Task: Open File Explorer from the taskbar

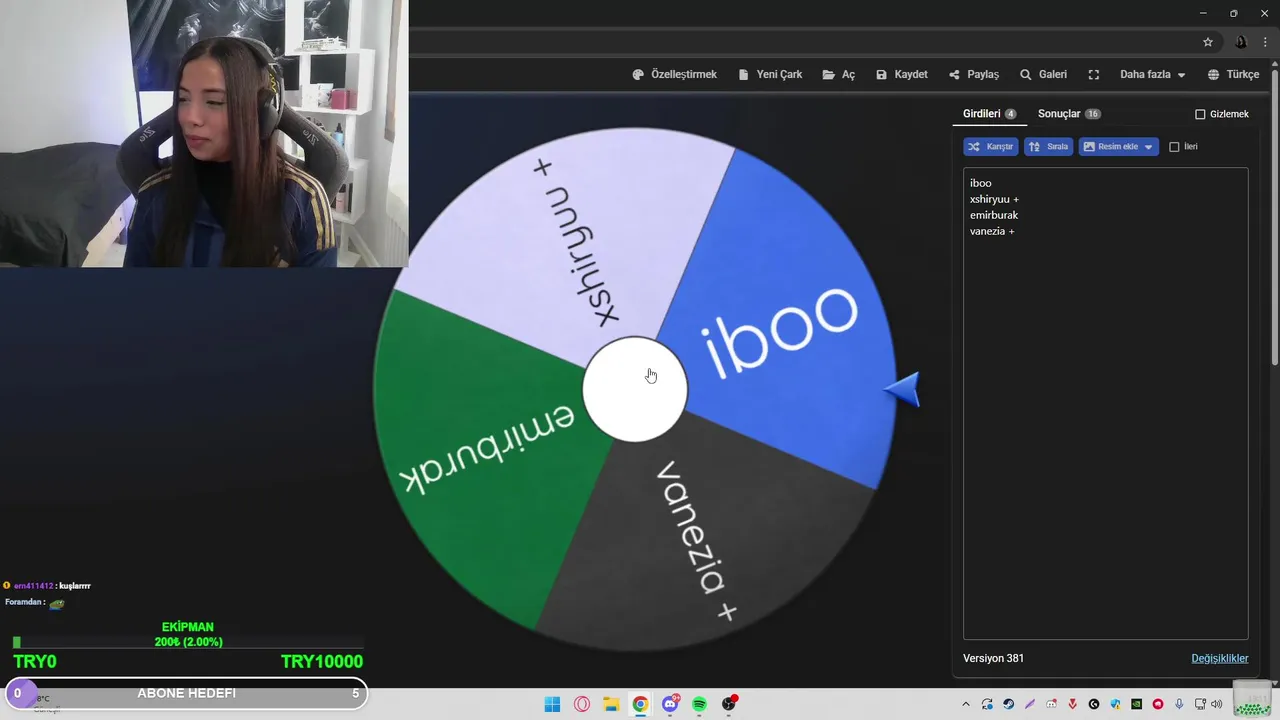Action: pos(611,704)
